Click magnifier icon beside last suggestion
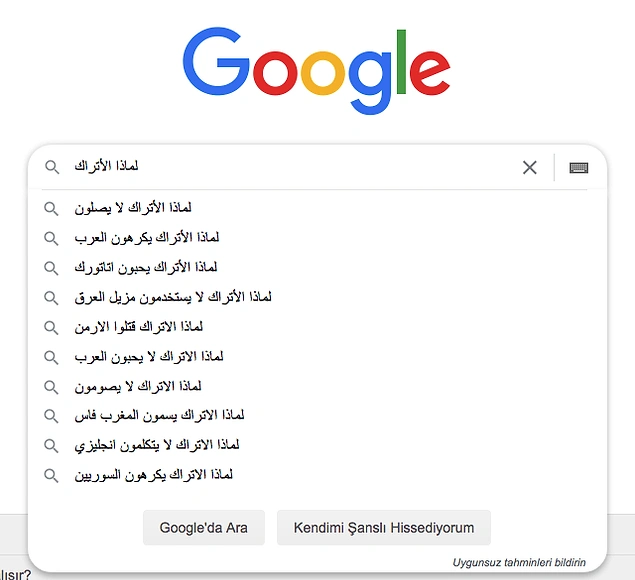 pyautogui.click(x=51, y=475)
